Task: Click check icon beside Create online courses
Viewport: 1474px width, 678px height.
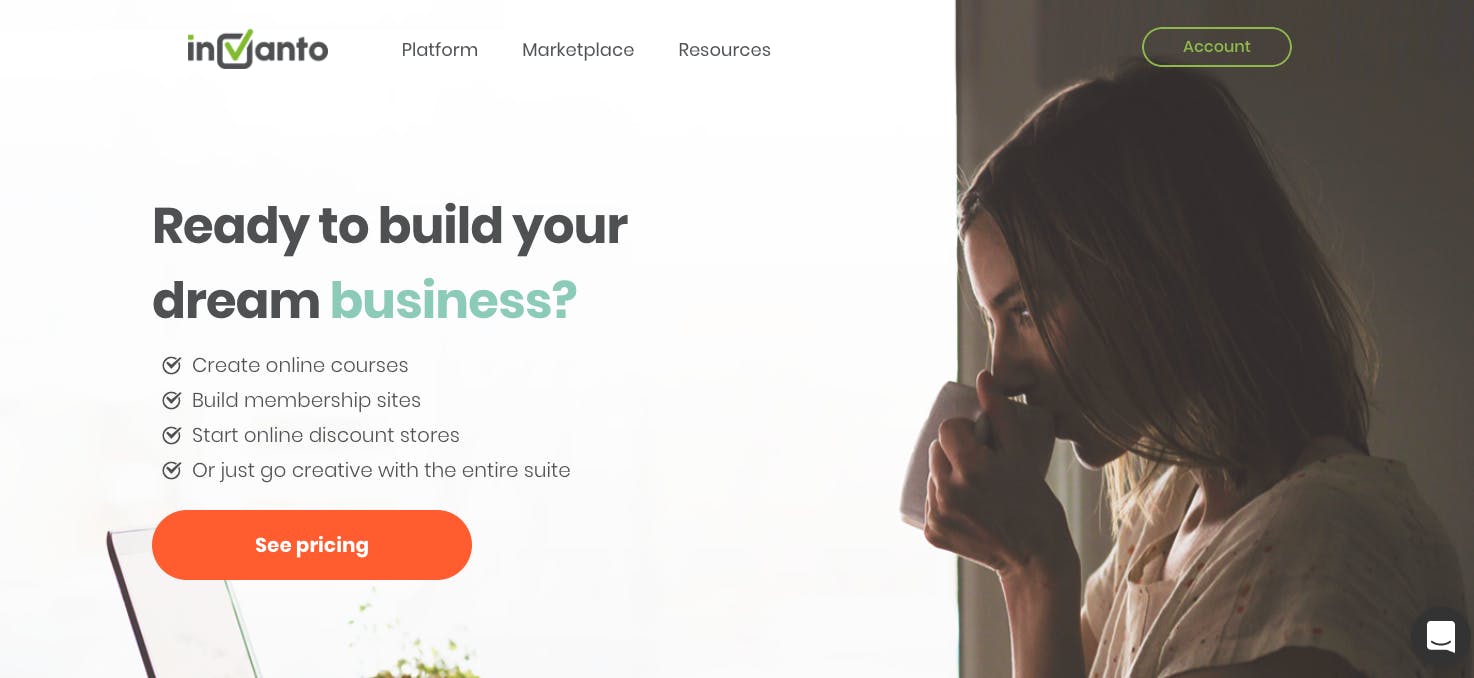Action: [x=171, y=365]
